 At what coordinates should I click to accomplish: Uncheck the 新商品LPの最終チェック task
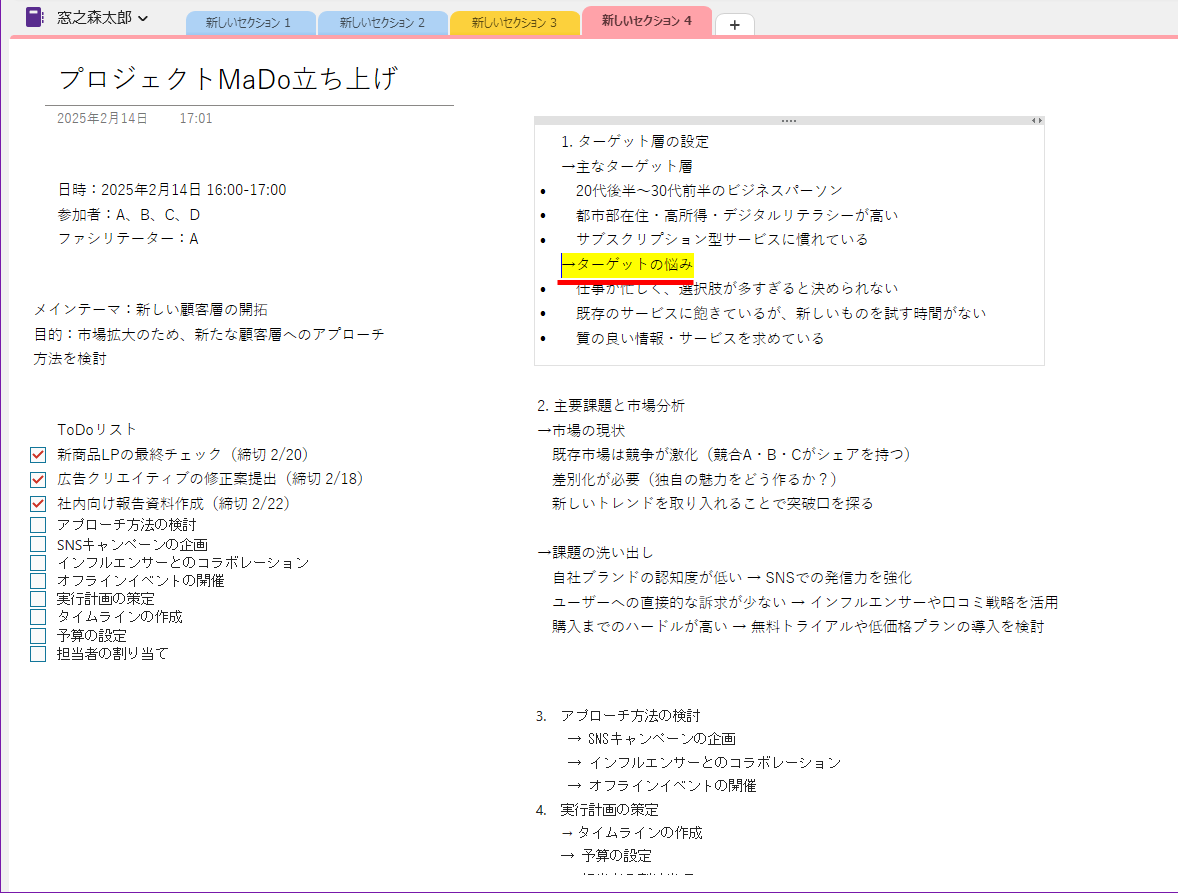[37, 452]
